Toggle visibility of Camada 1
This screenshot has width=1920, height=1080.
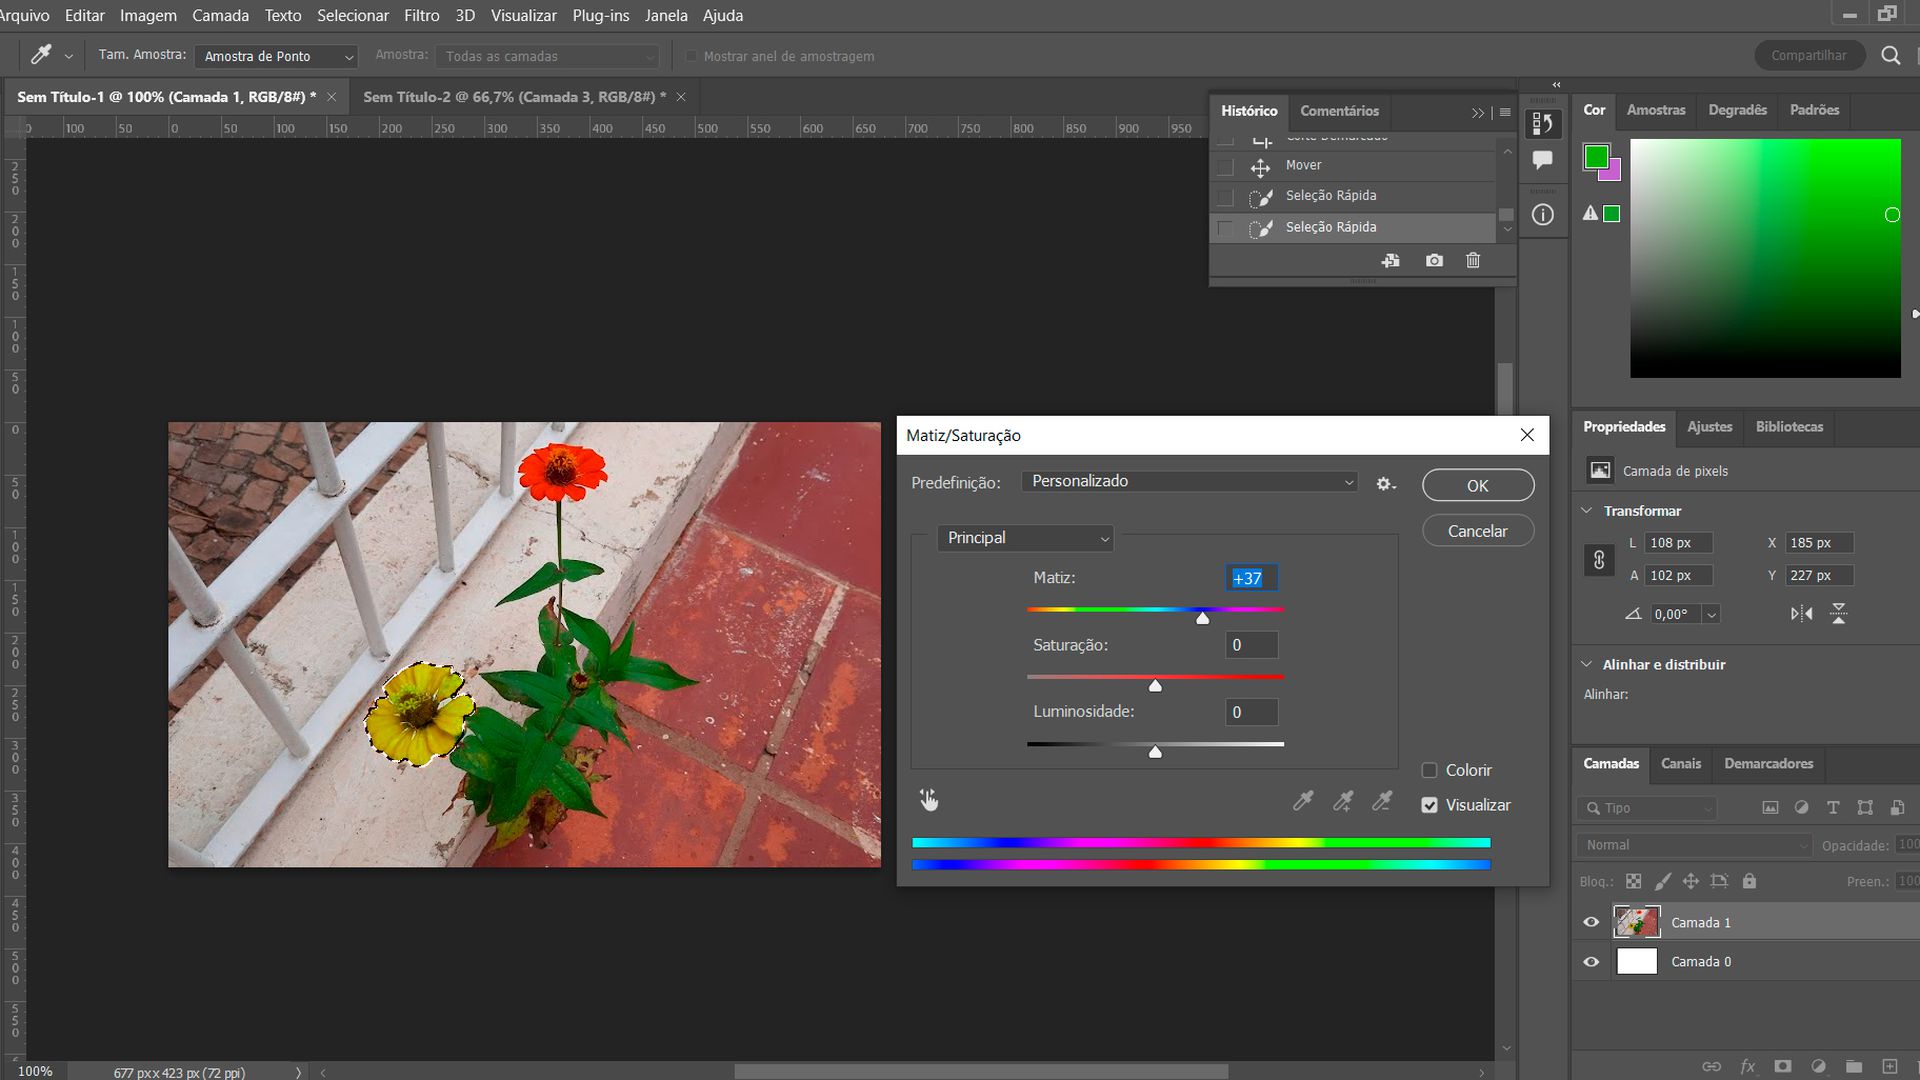(x=1592, y=920)
